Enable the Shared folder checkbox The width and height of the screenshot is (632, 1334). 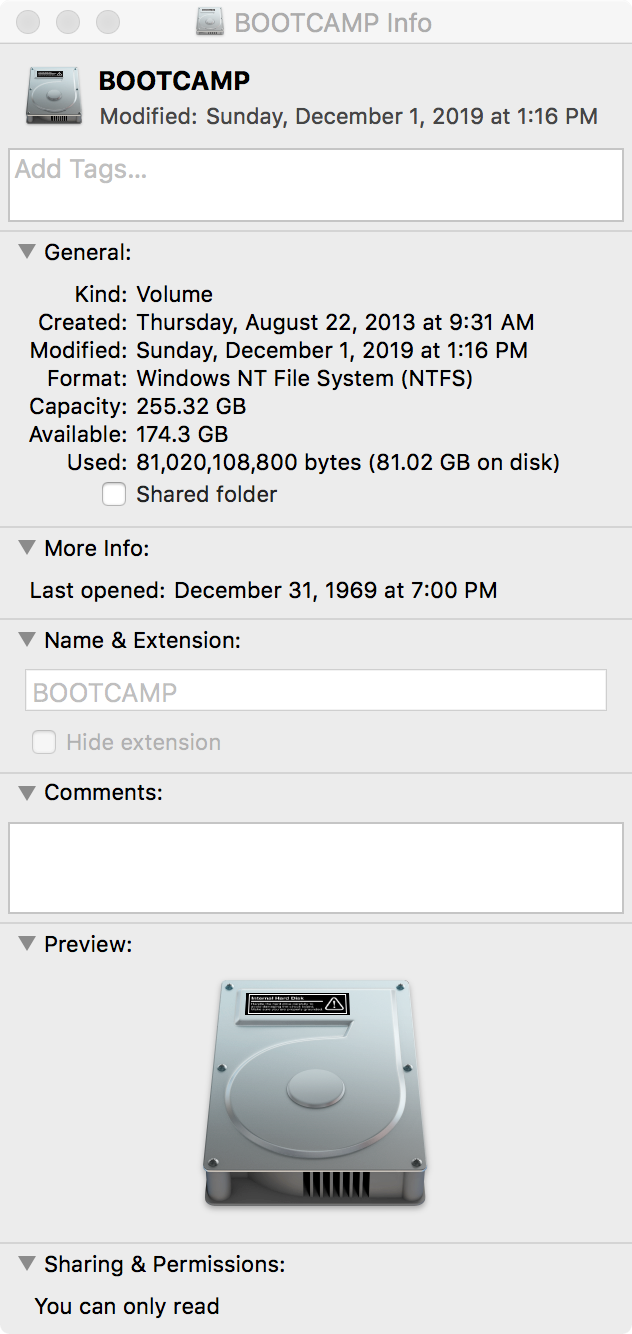click(x=114, y=494)
